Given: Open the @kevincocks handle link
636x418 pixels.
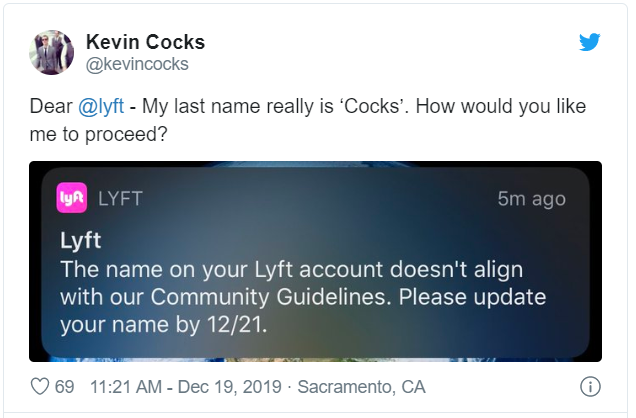Looking at the screenshot, I should 138,64.
